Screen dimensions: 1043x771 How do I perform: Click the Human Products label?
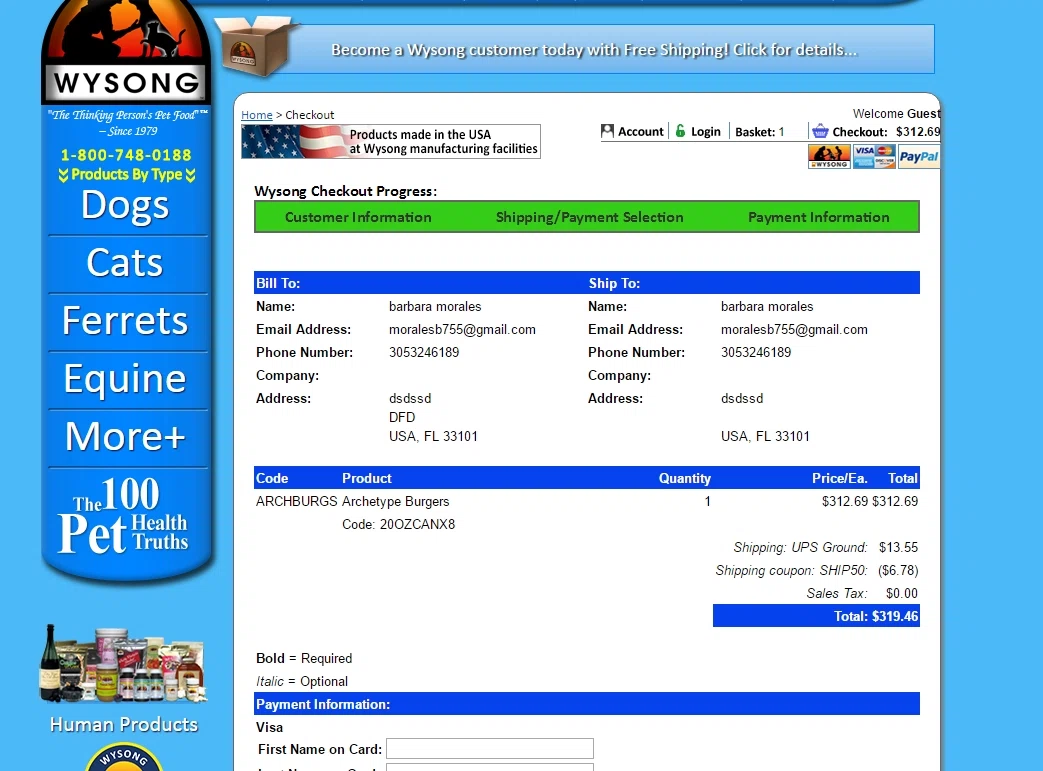(124, 724)
